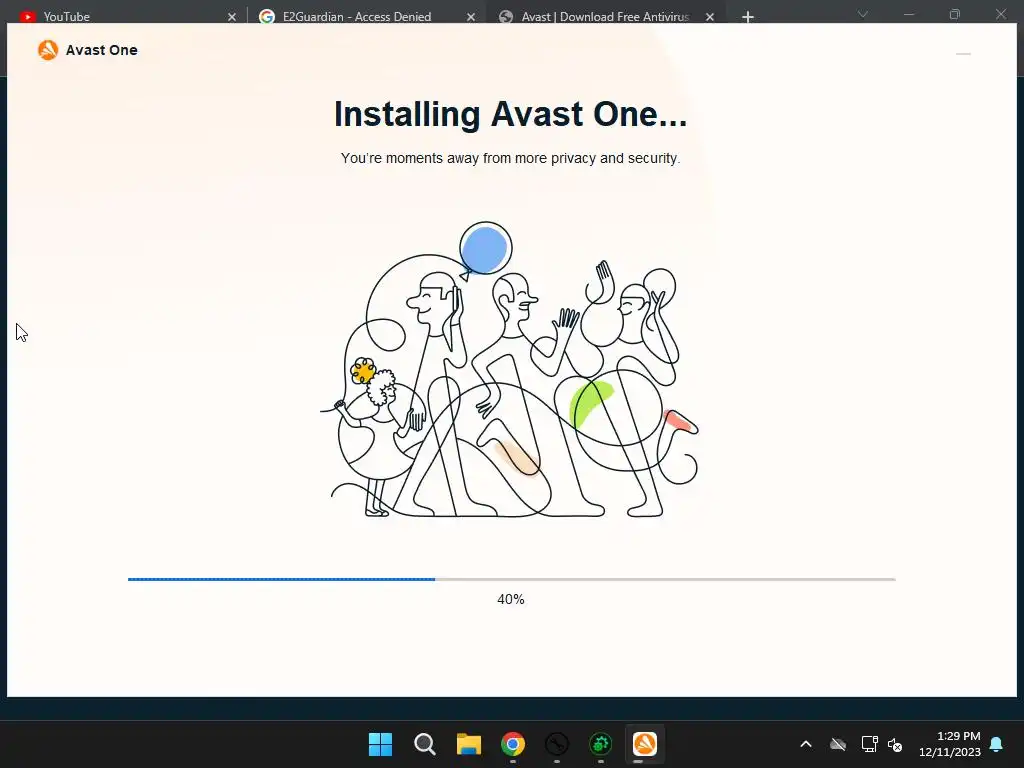Open network status tray icon
Image resolution: width=1024 pixels, height=768 pixels.
click(x=869, y=744)
